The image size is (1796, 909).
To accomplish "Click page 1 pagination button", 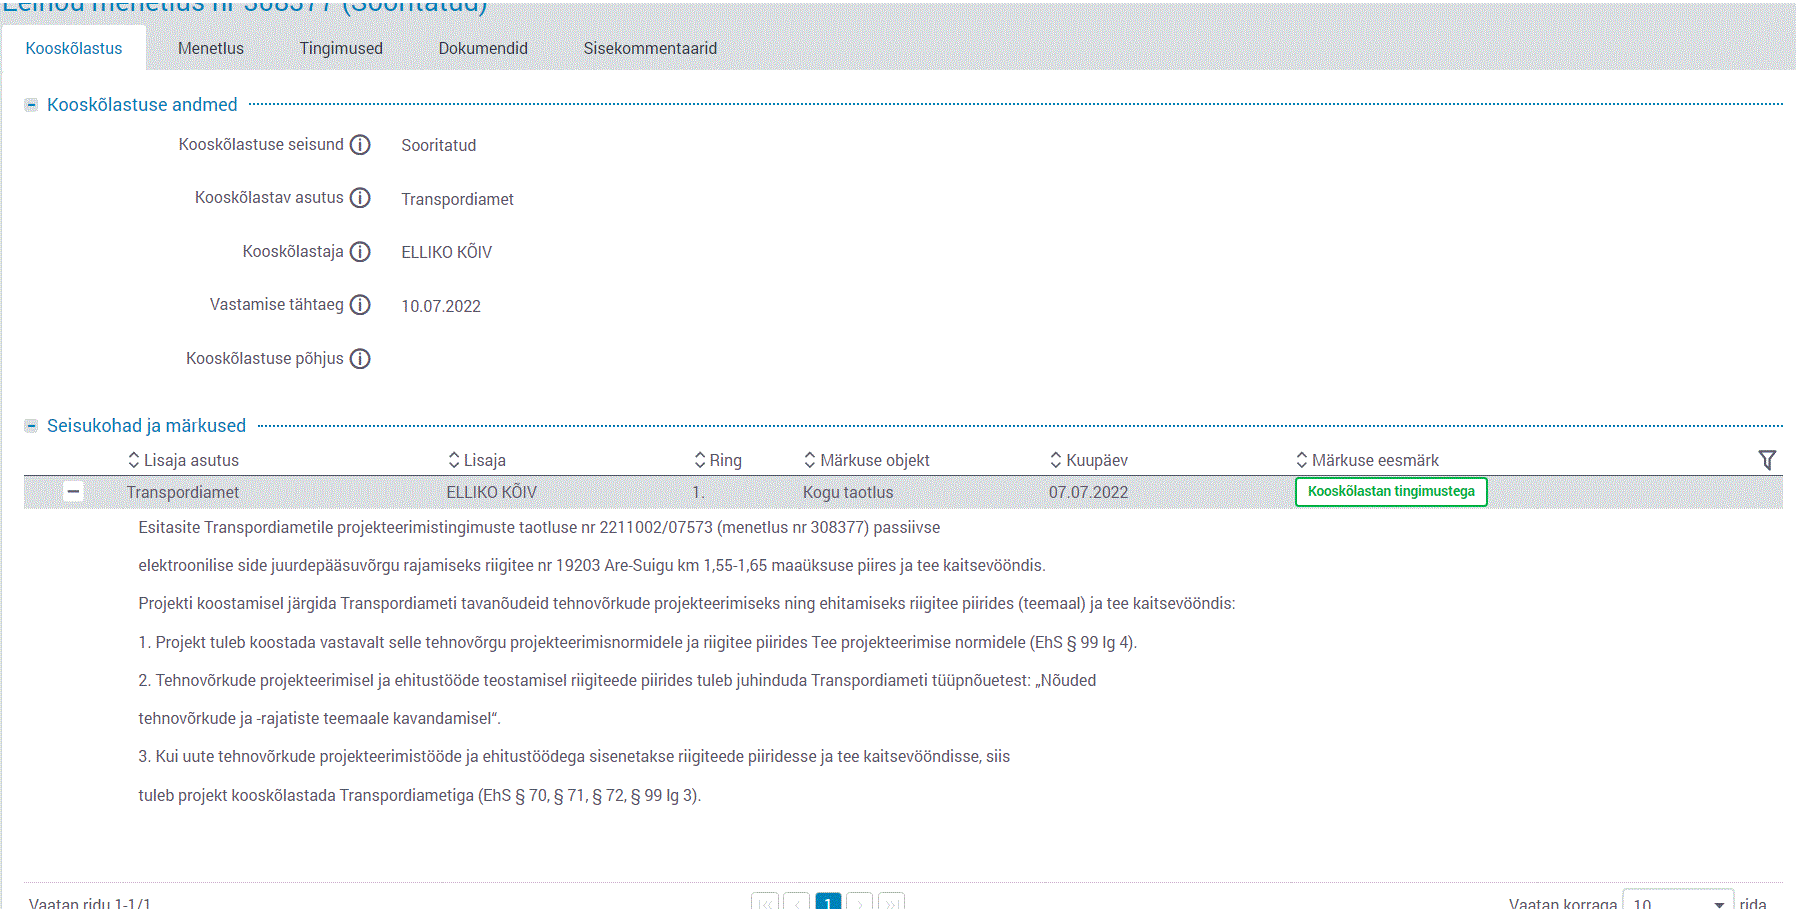I will point(828,902).
